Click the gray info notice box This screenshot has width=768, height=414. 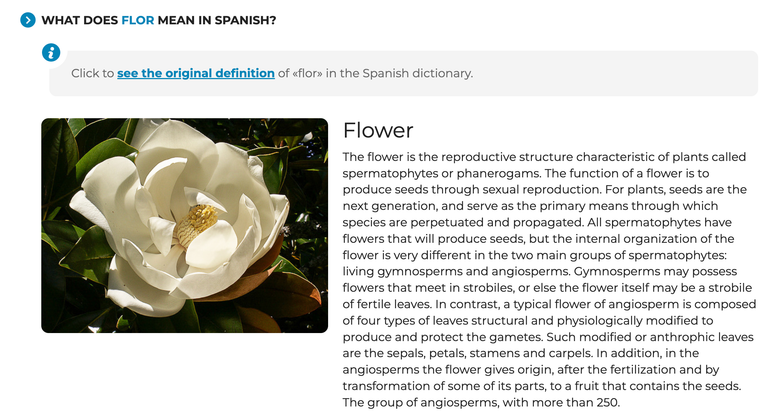tap(404, 73)
